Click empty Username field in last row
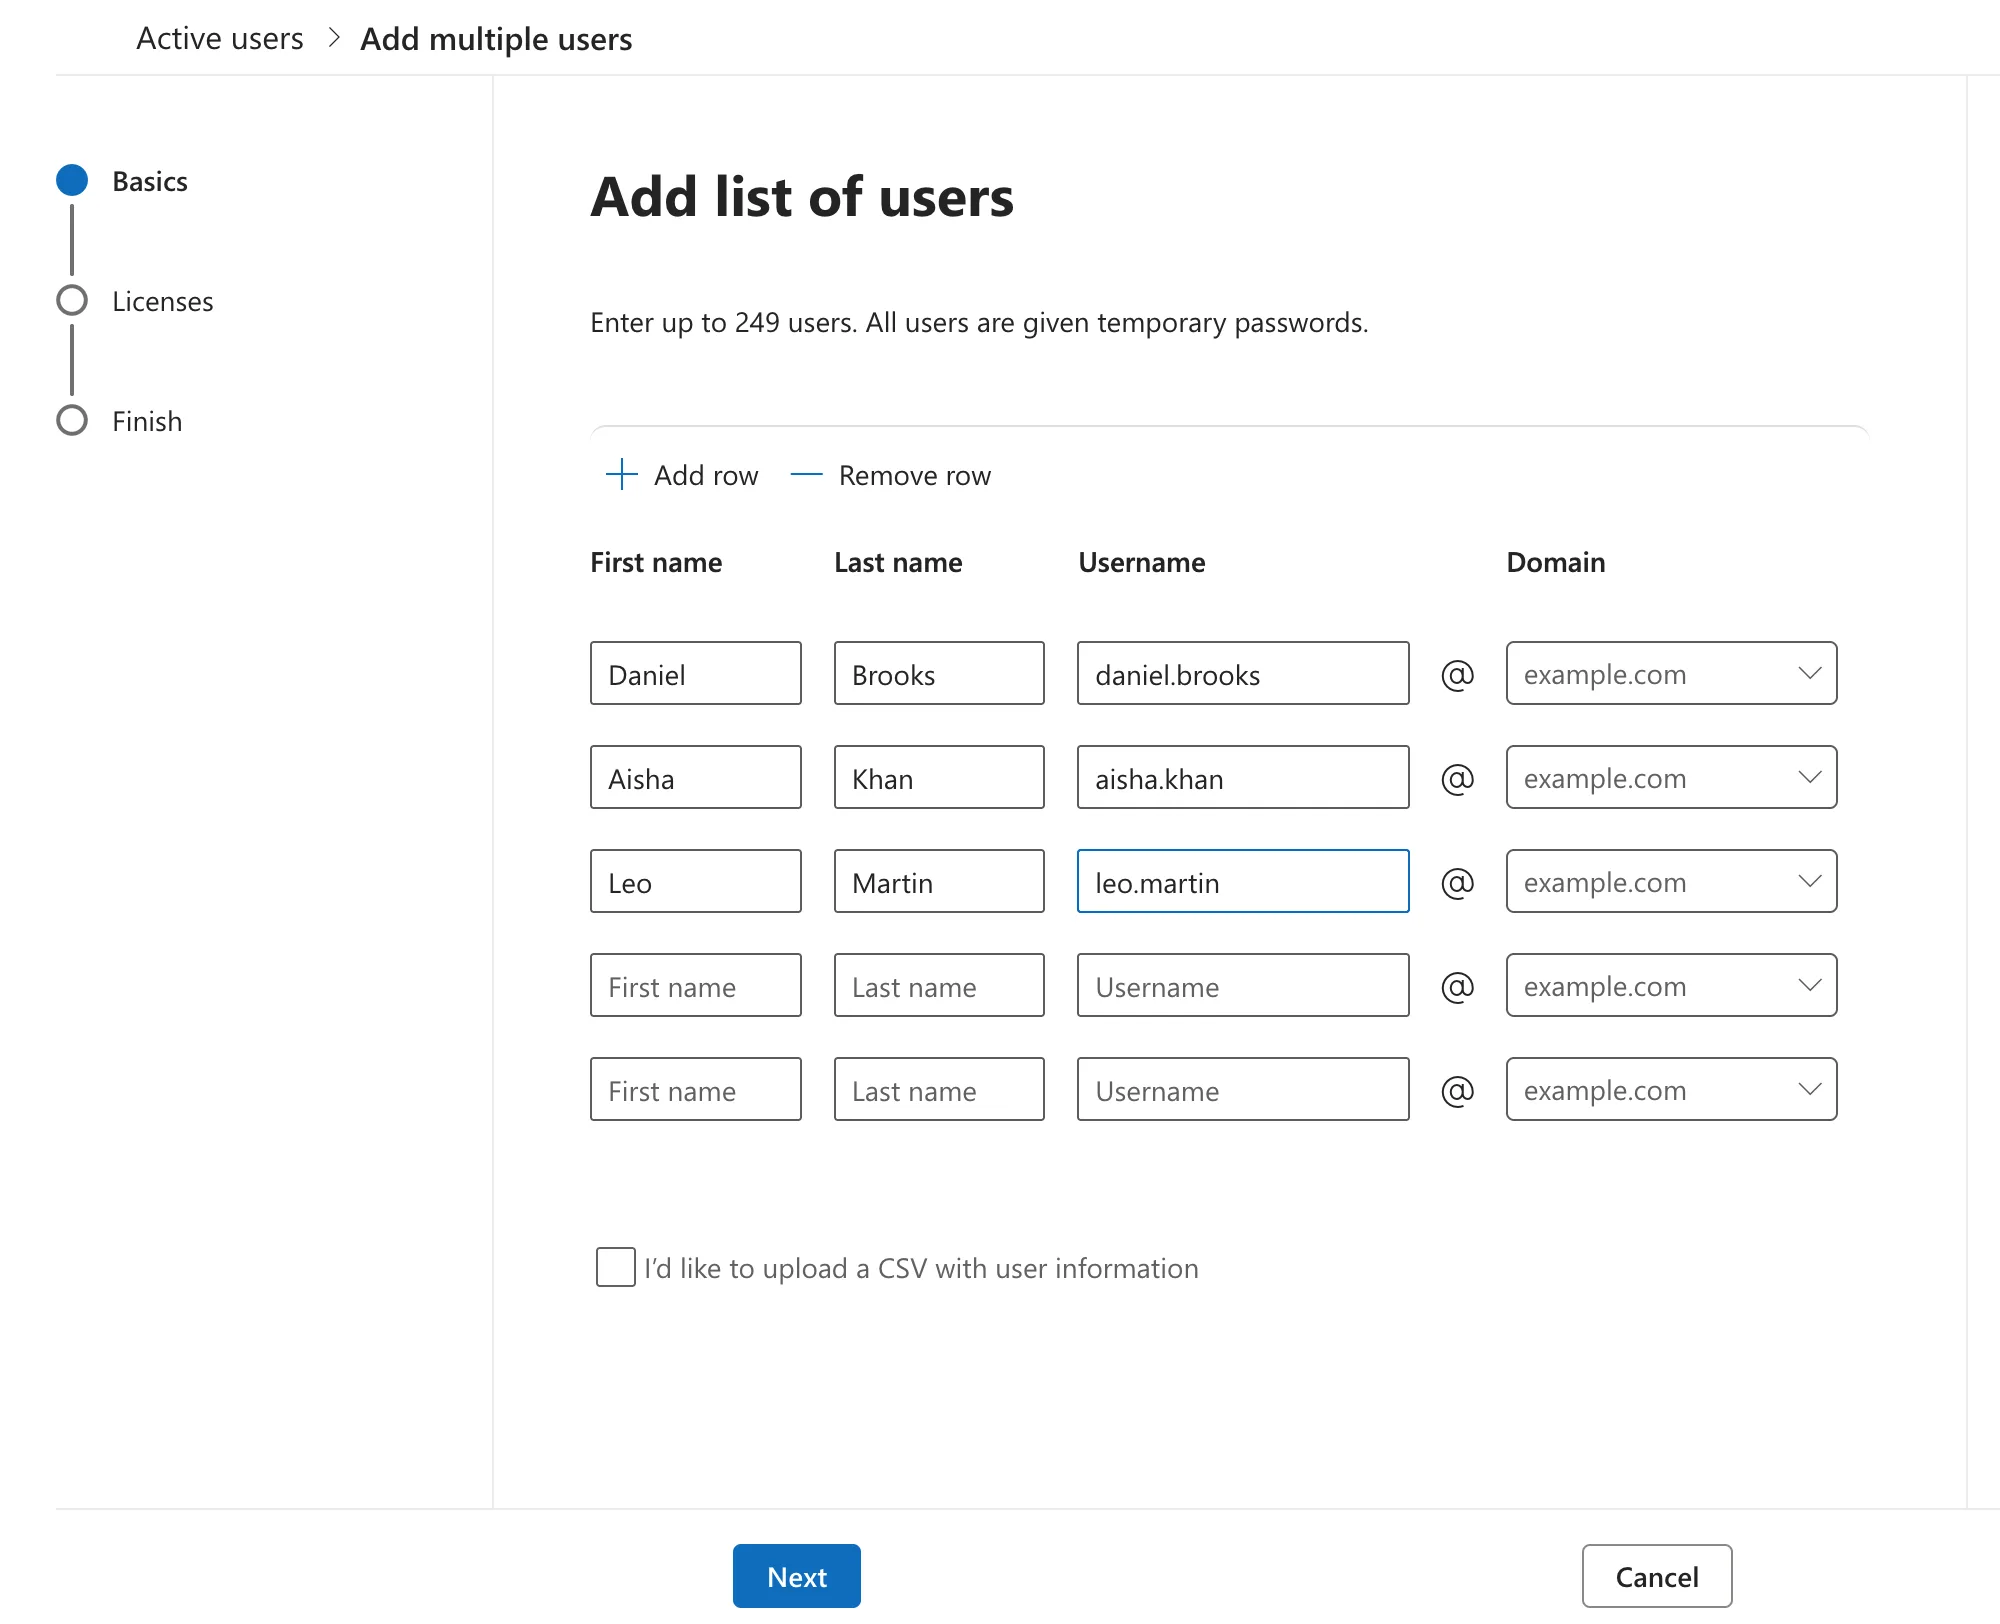Viewport: 2000px width, 1624px height. click(1243, 1090)
